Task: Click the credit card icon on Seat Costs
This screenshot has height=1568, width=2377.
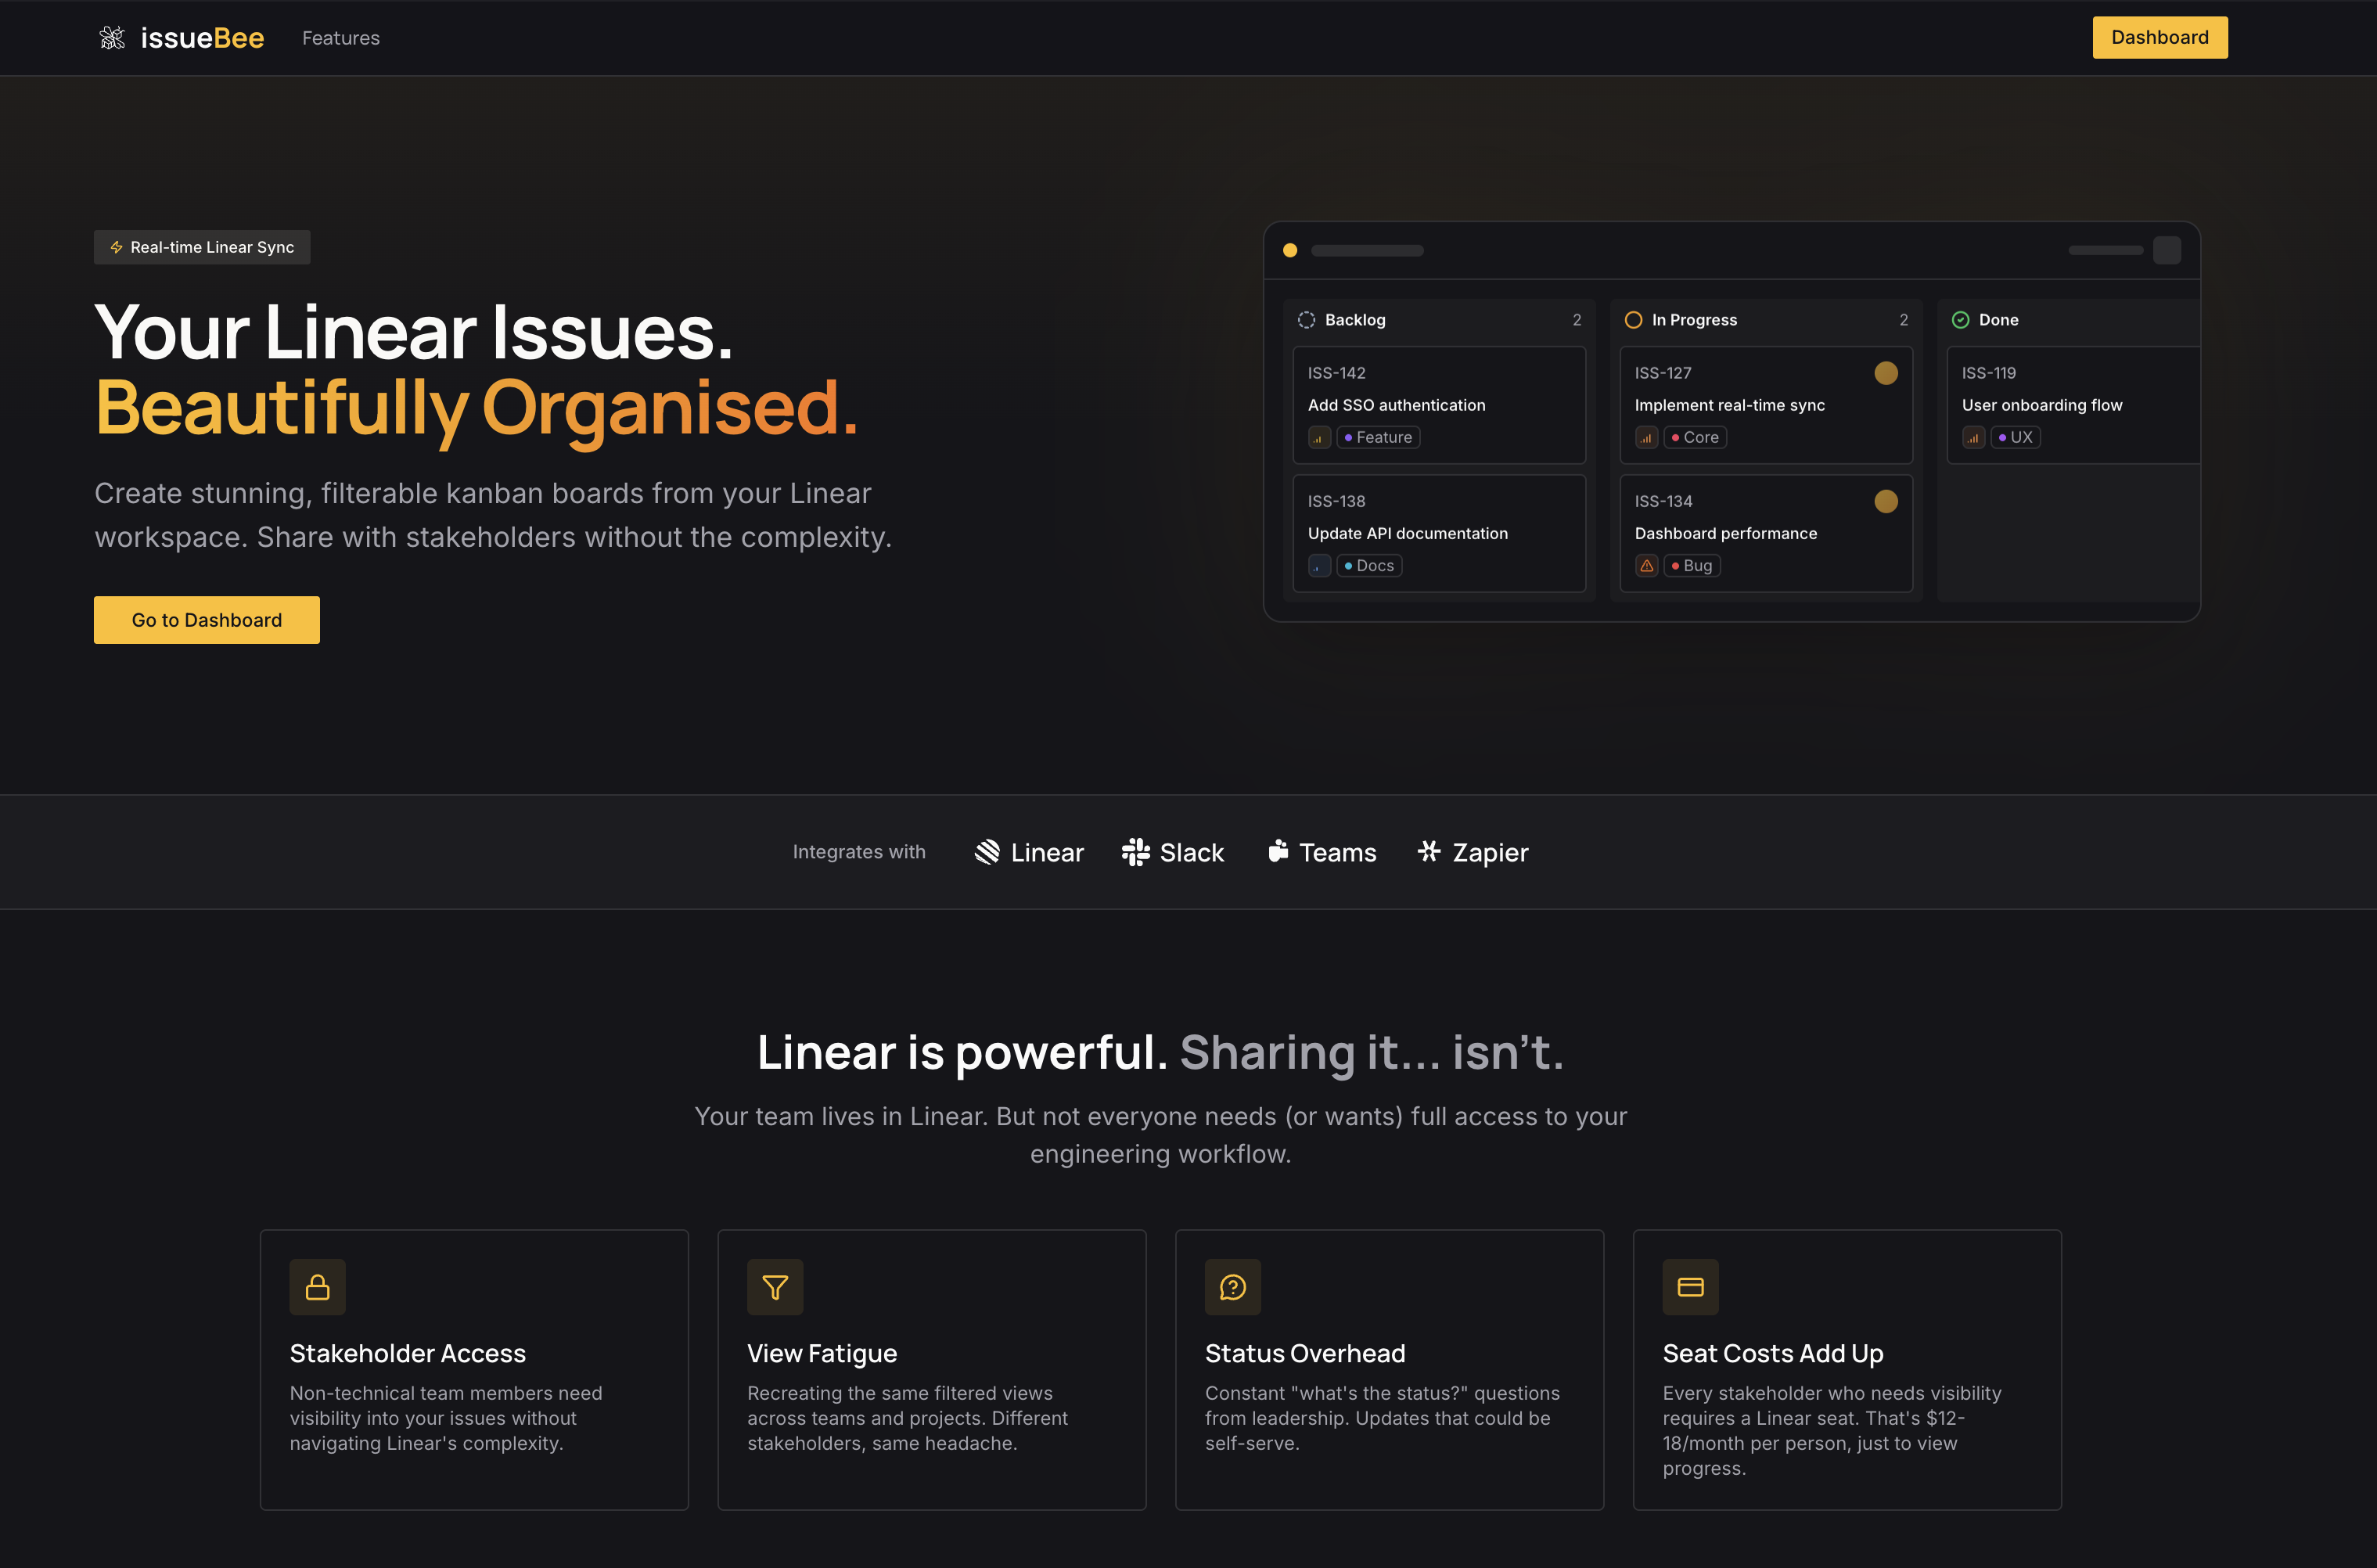Action: 1690,1287
